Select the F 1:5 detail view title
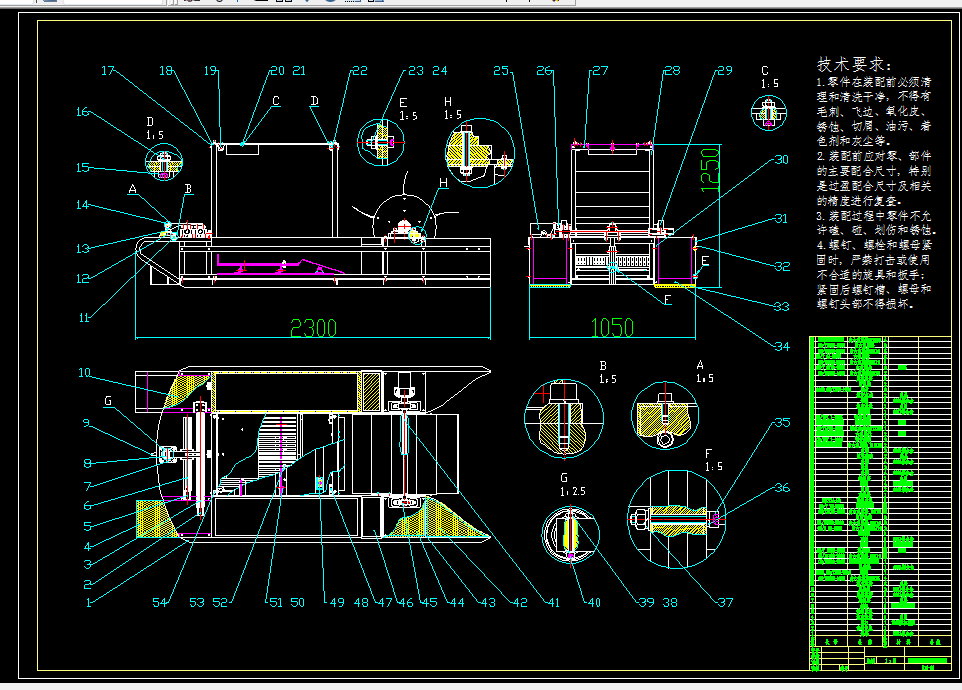Viewport: 962px width, 690px height. [x=714, y=460]
